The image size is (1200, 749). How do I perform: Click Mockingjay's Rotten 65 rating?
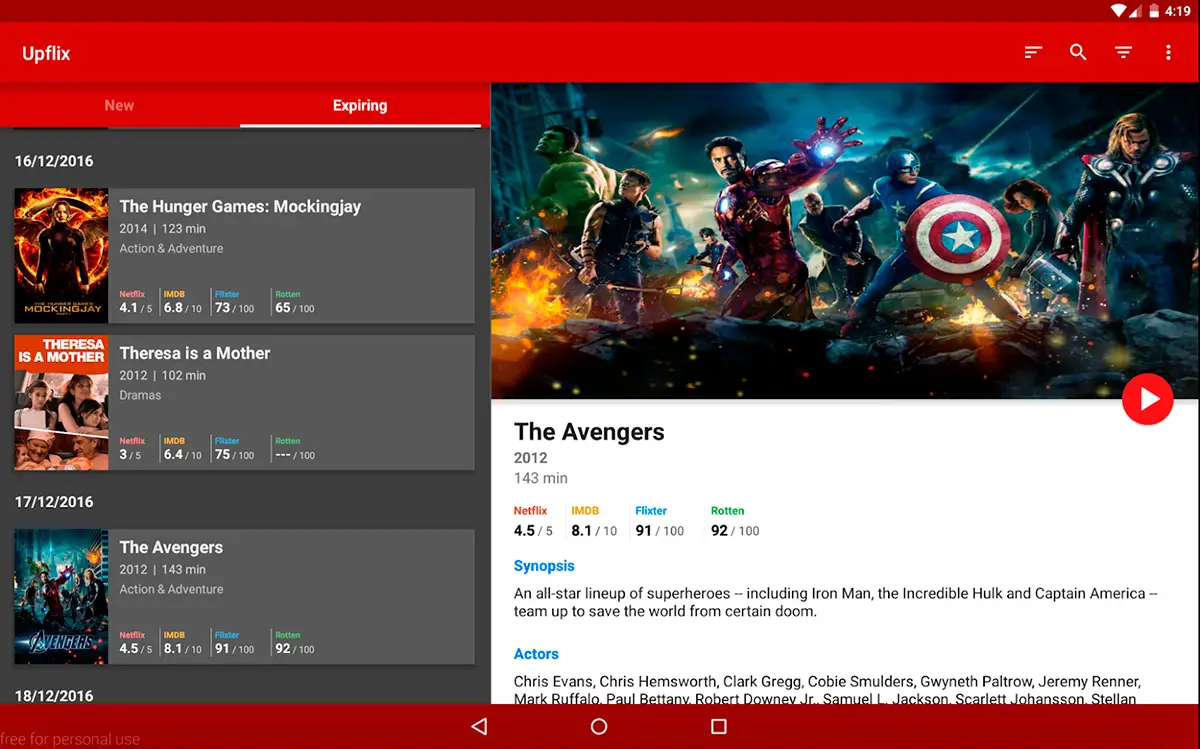tap(295, 302)
